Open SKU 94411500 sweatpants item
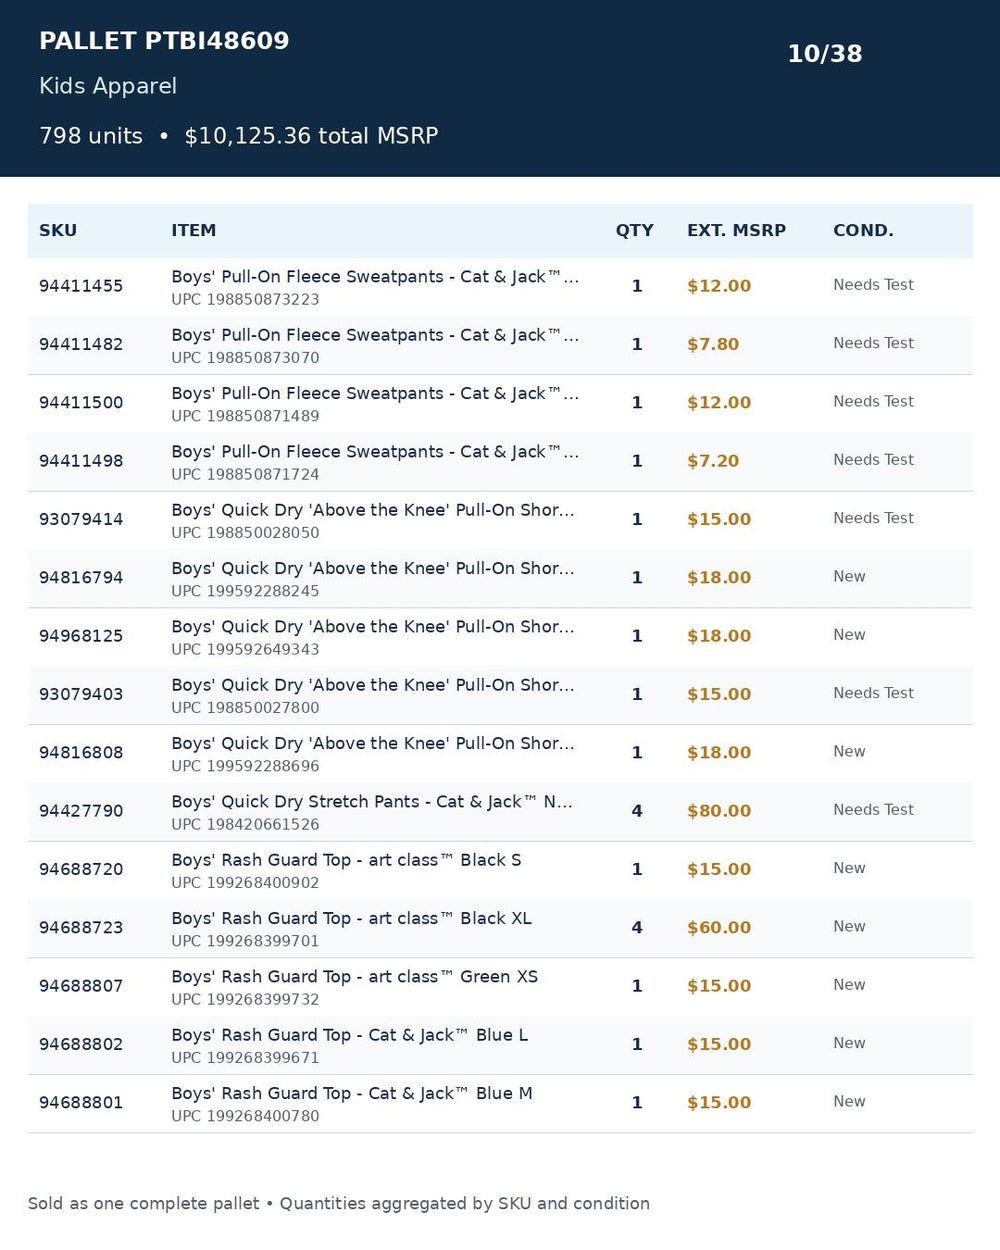1000x1250 pixels. tap(375, 393)
